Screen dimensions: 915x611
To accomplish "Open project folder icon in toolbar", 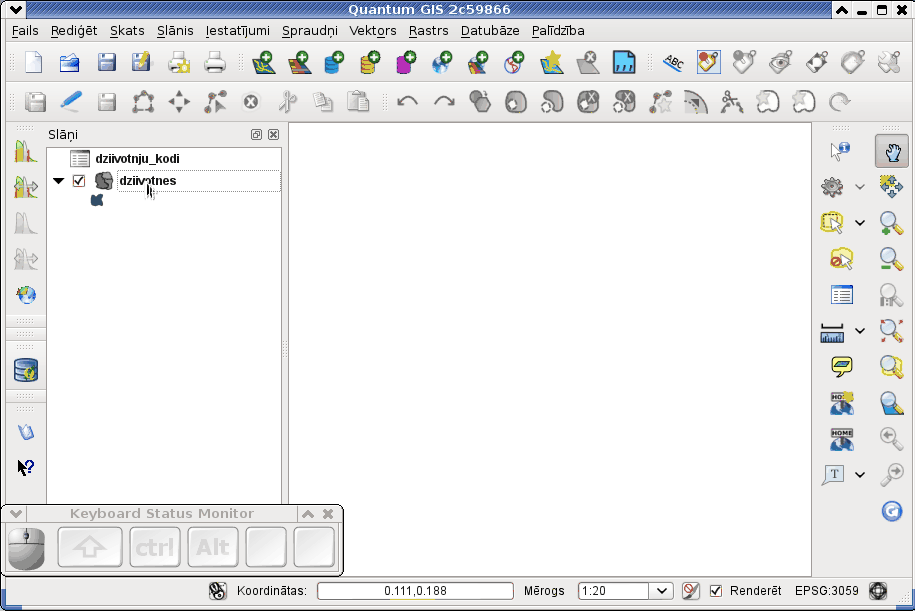I will [x=69, y=62].
